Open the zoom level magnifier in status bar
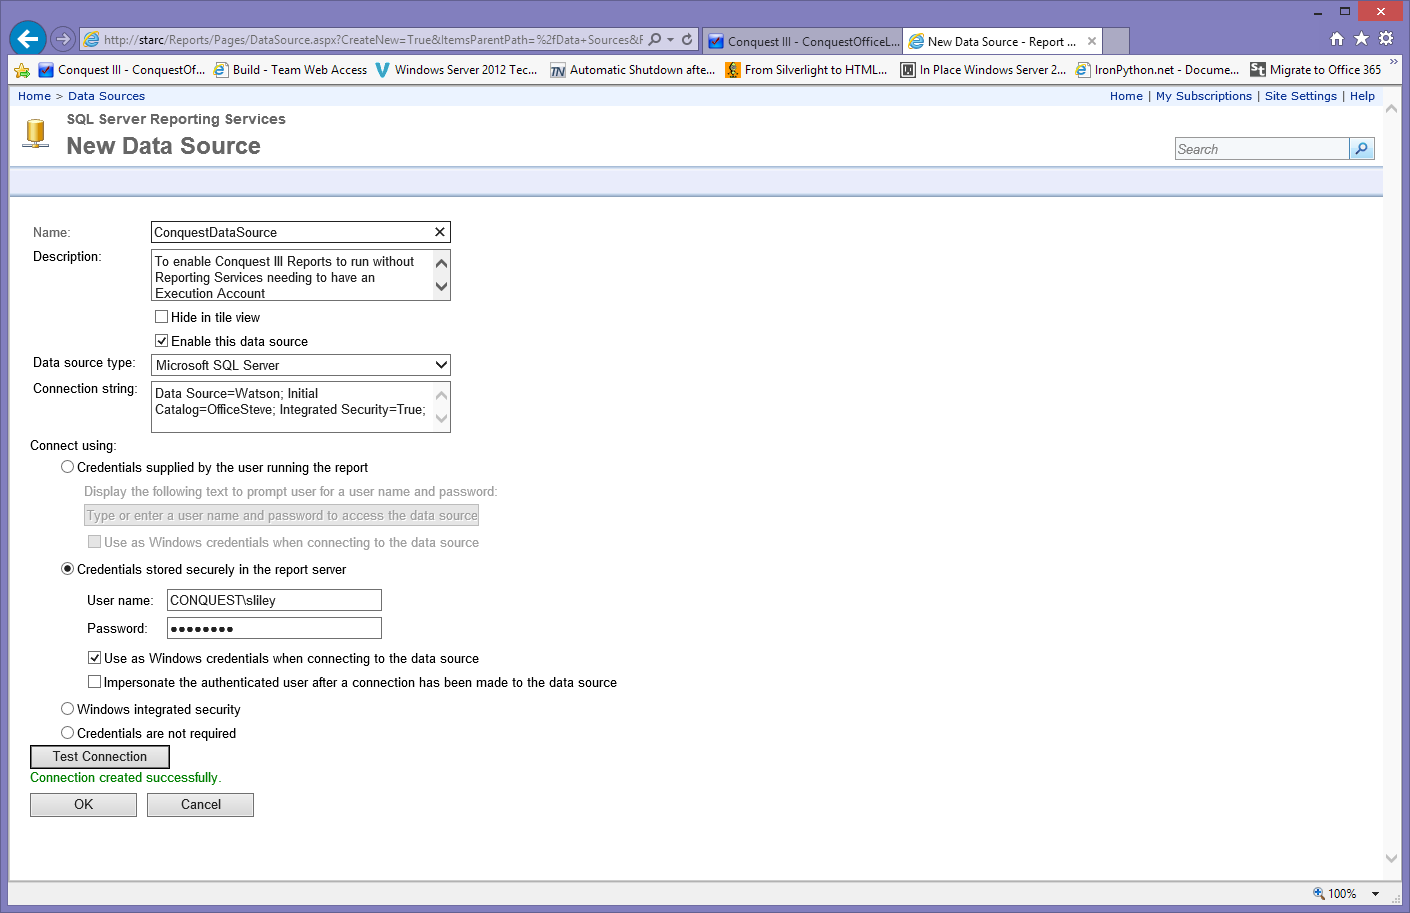 tap(1319, 893)
